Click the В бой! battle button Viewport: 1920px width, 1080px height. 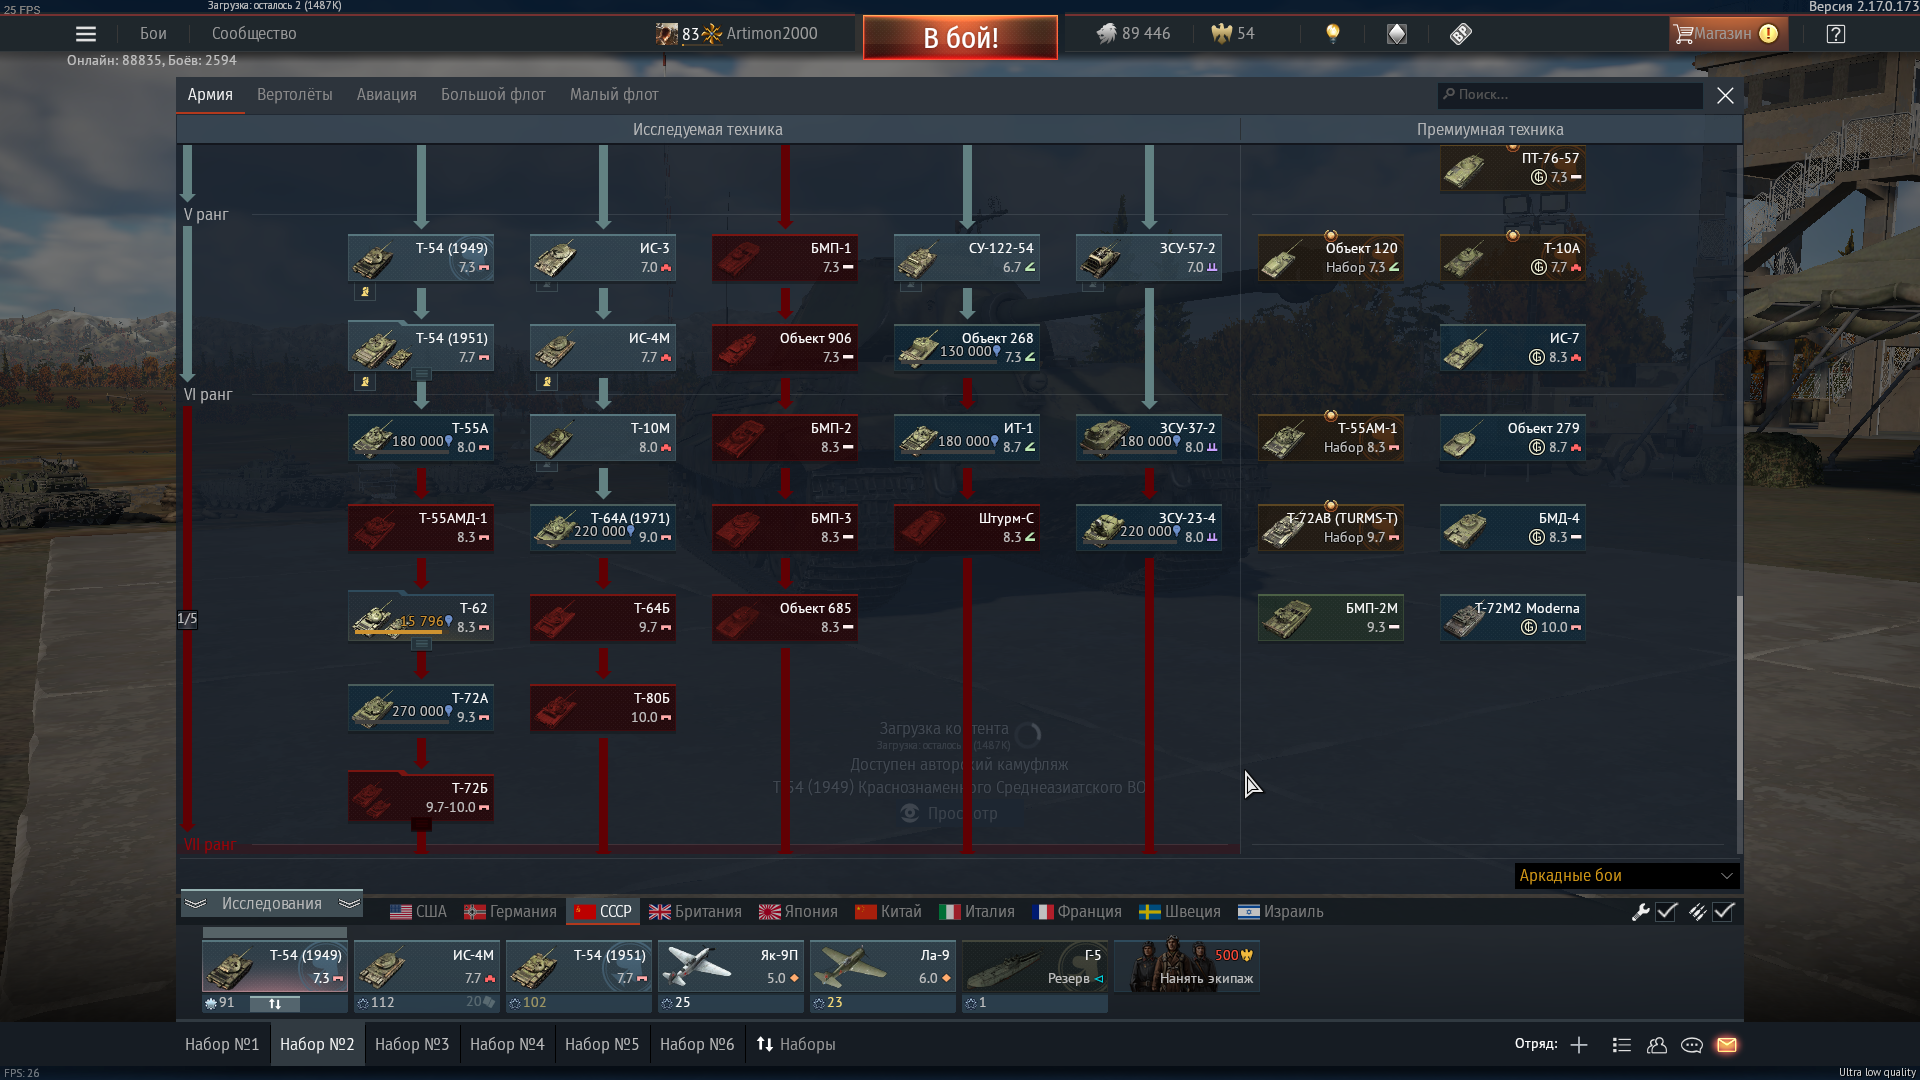[960, 38]
